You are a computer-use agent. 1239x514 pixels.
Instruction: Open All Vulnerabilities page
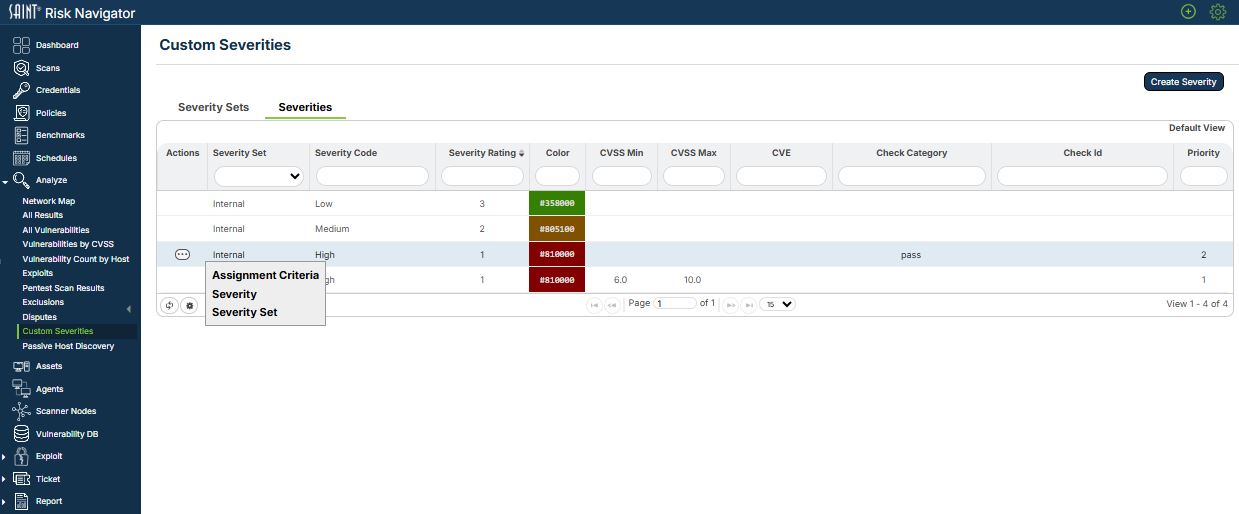(x=55, y=230)
